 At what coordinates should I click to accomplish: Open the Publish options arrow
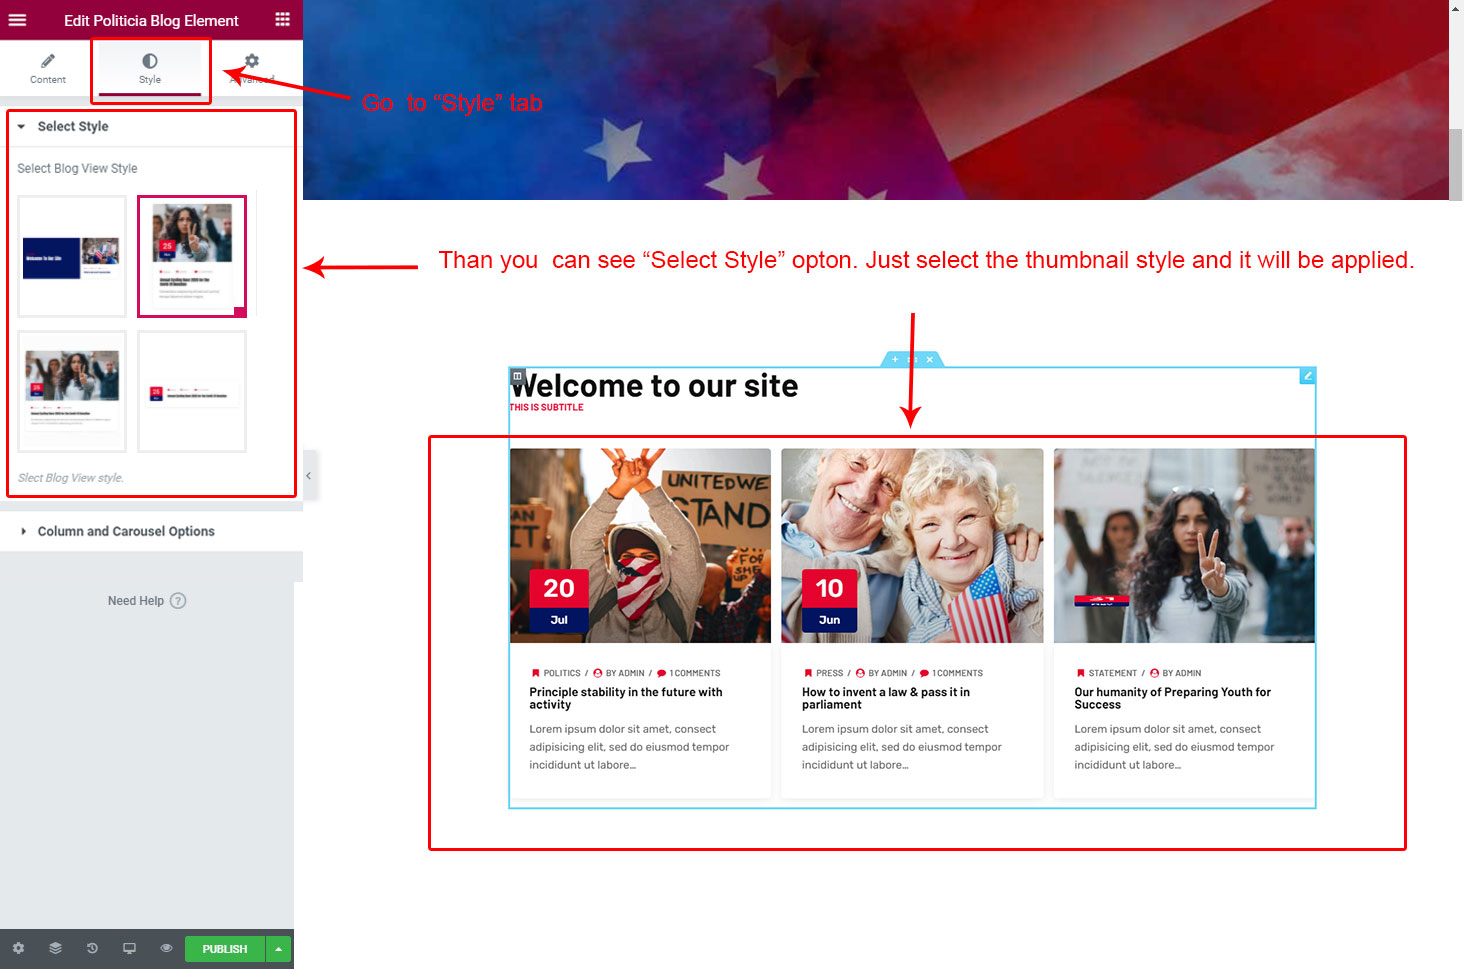279,949
